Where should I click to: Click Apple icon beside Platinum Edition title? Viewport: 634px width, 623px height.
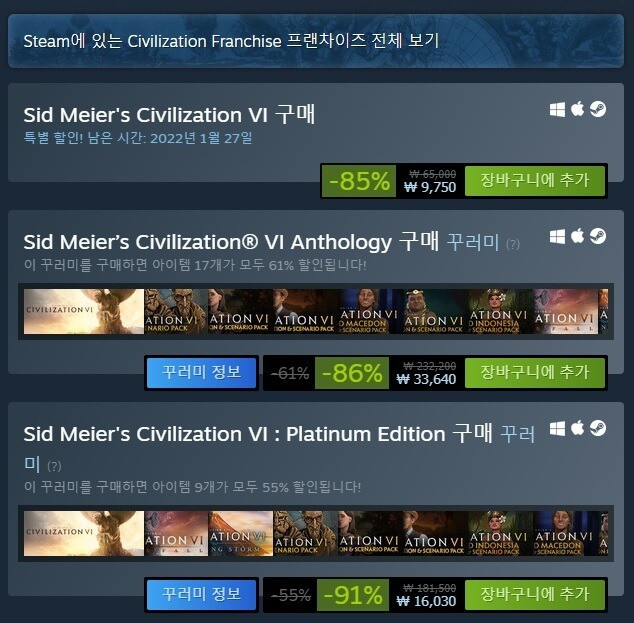coord(577,428)
